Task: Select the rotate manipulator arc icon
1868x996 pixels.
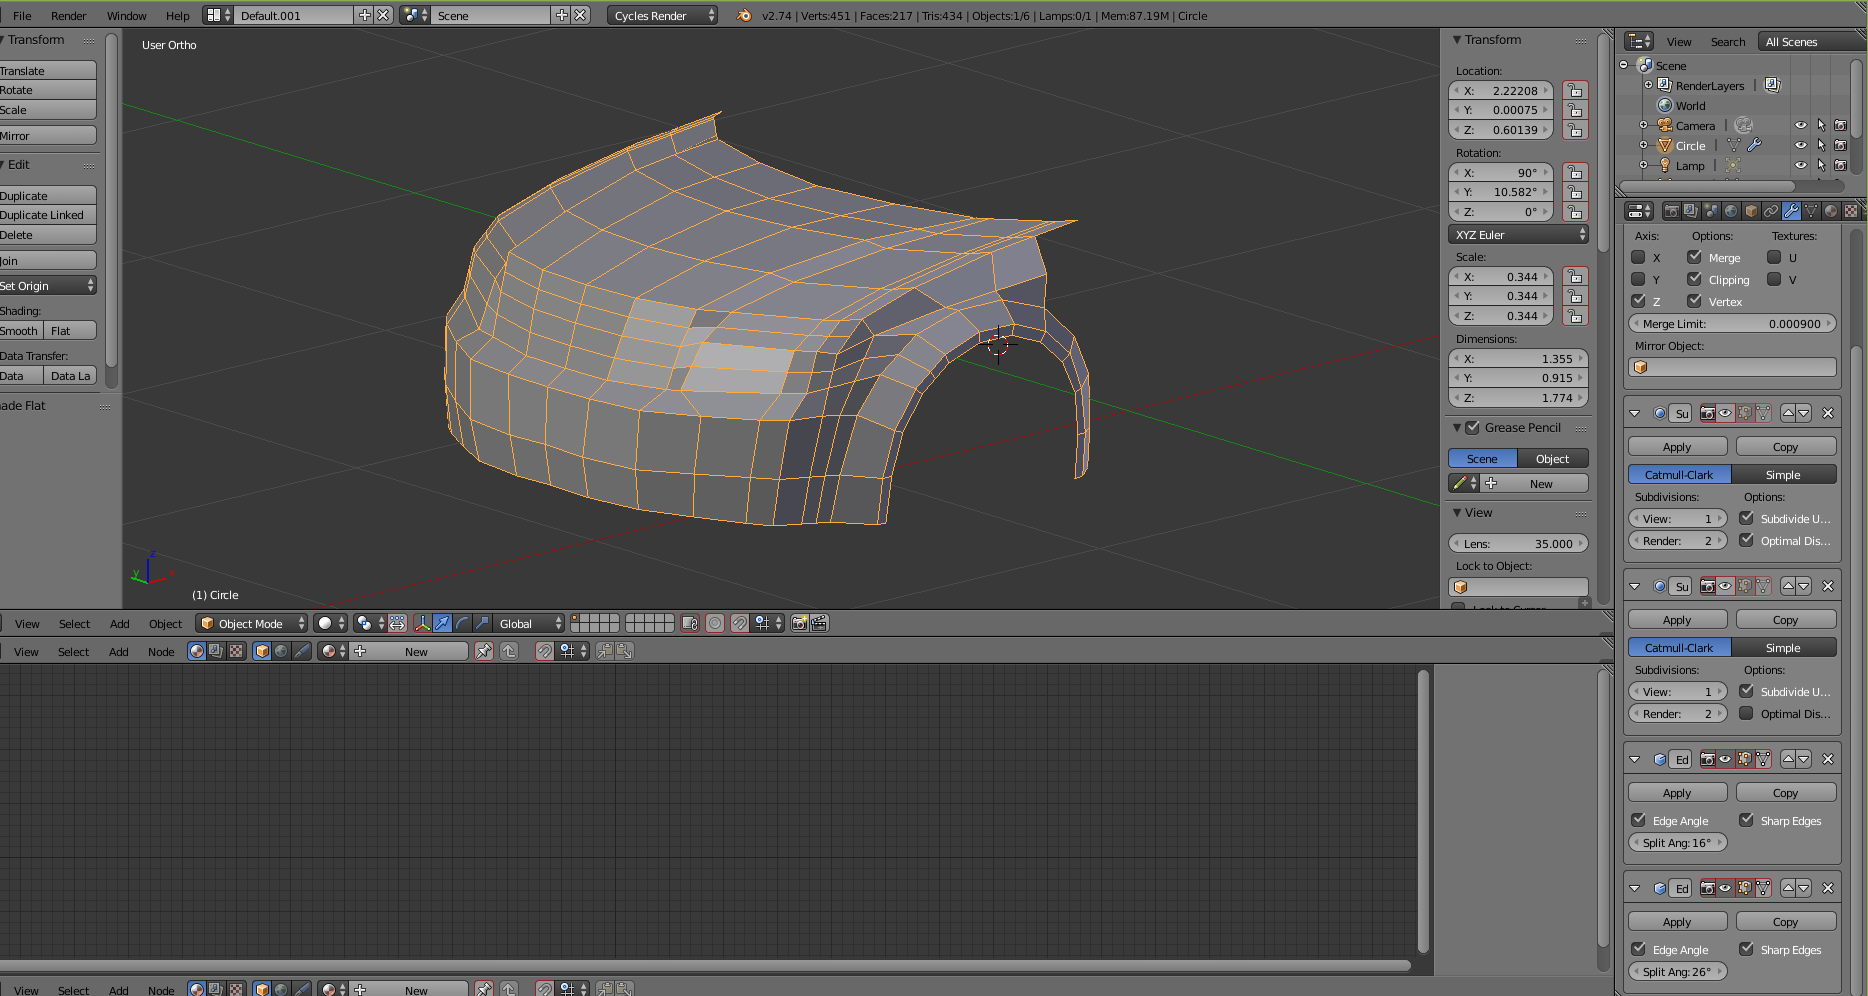Action: pyautogui.click(x=462, y=623)
